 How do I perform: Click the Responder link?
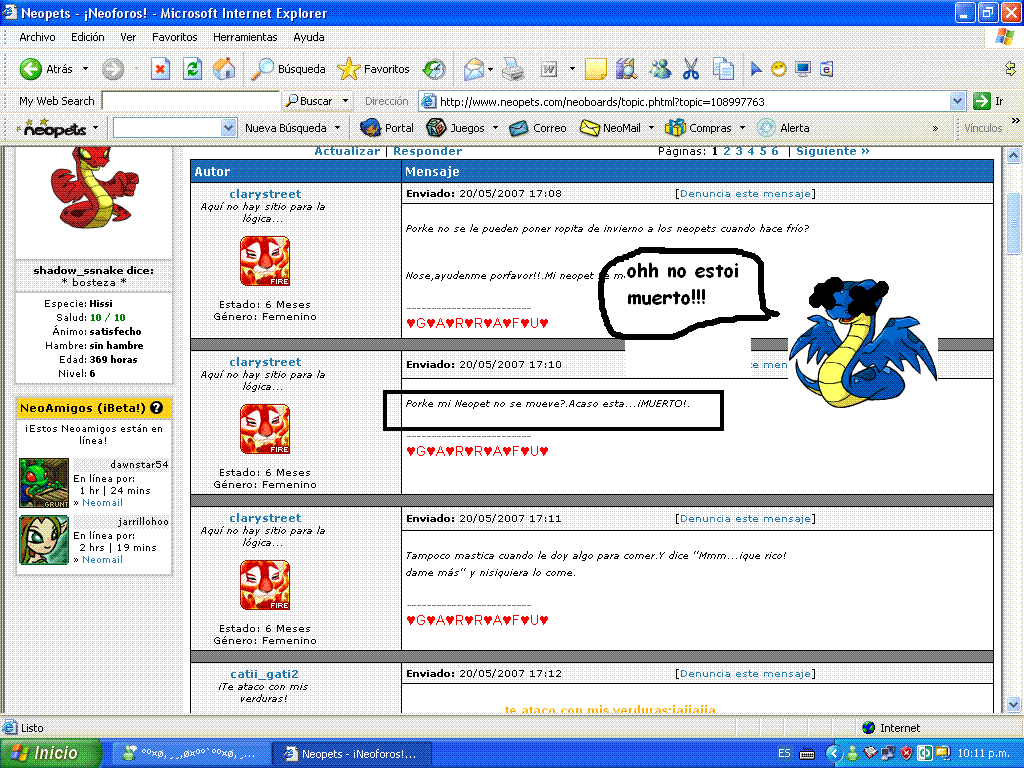427,151
